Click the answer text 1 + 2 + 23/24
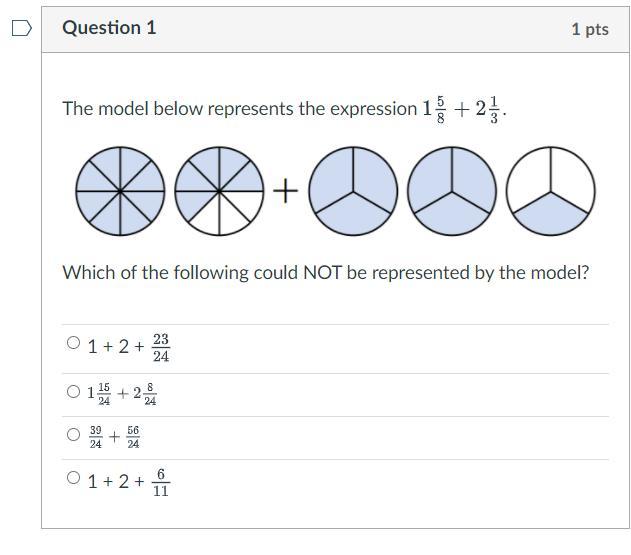The width and height of the screenshot is (631, 555). click(128, 346)
